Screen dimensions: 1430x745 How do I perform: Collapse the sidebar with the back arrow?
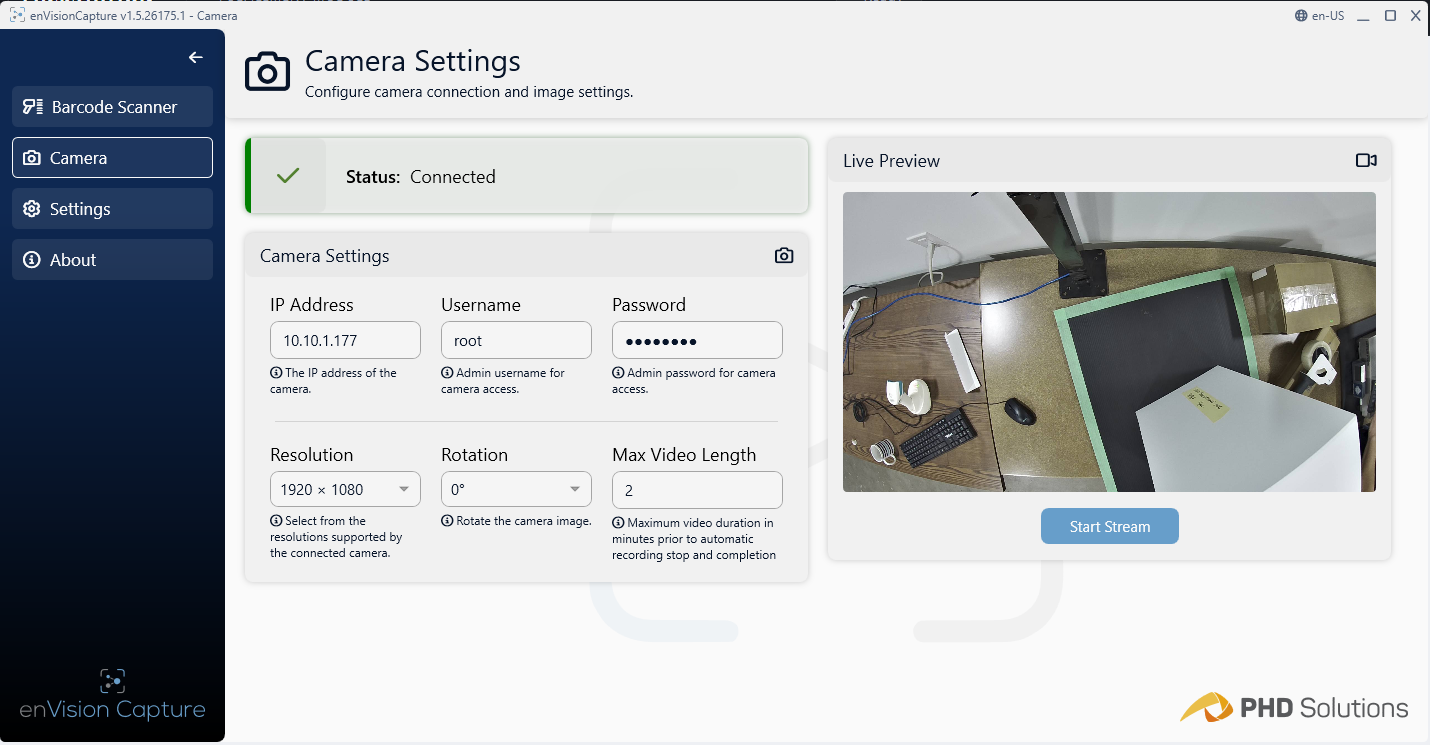[196, 58]
